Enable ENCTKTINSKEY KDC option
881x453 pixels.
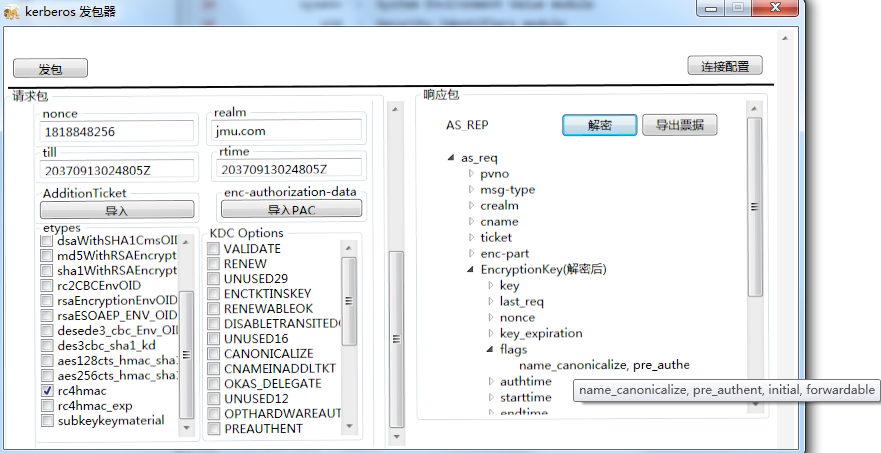[214, 293]
